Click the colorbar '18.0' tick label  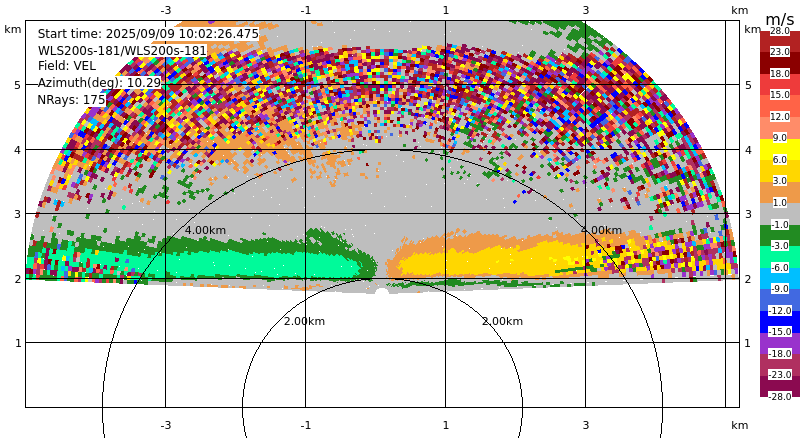click(x=780, y=74)
